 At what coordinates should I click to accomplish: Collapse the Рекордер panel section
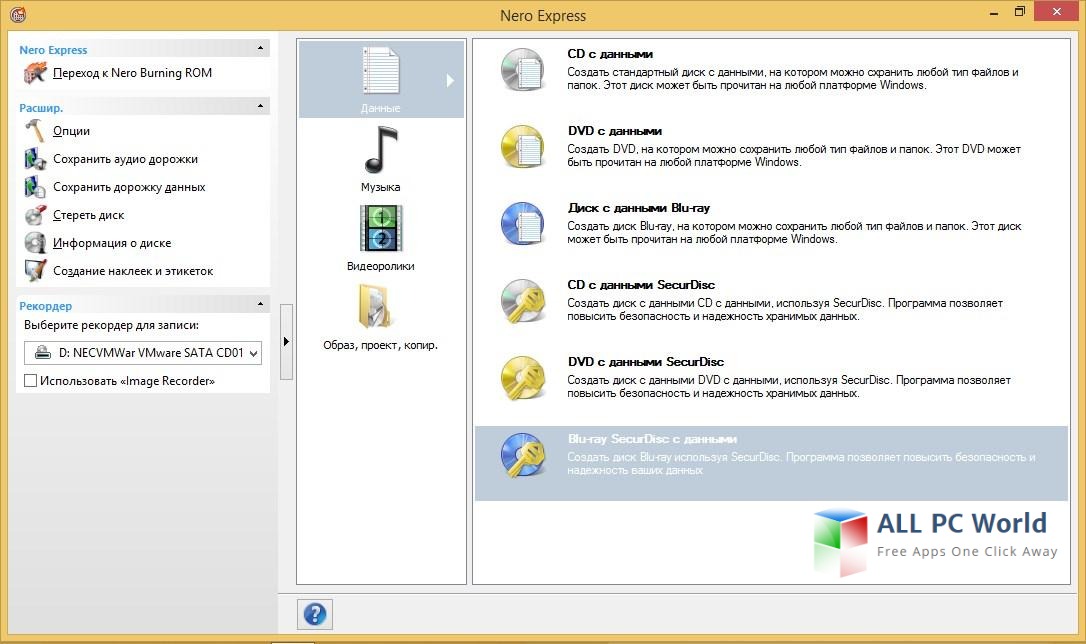260,304
